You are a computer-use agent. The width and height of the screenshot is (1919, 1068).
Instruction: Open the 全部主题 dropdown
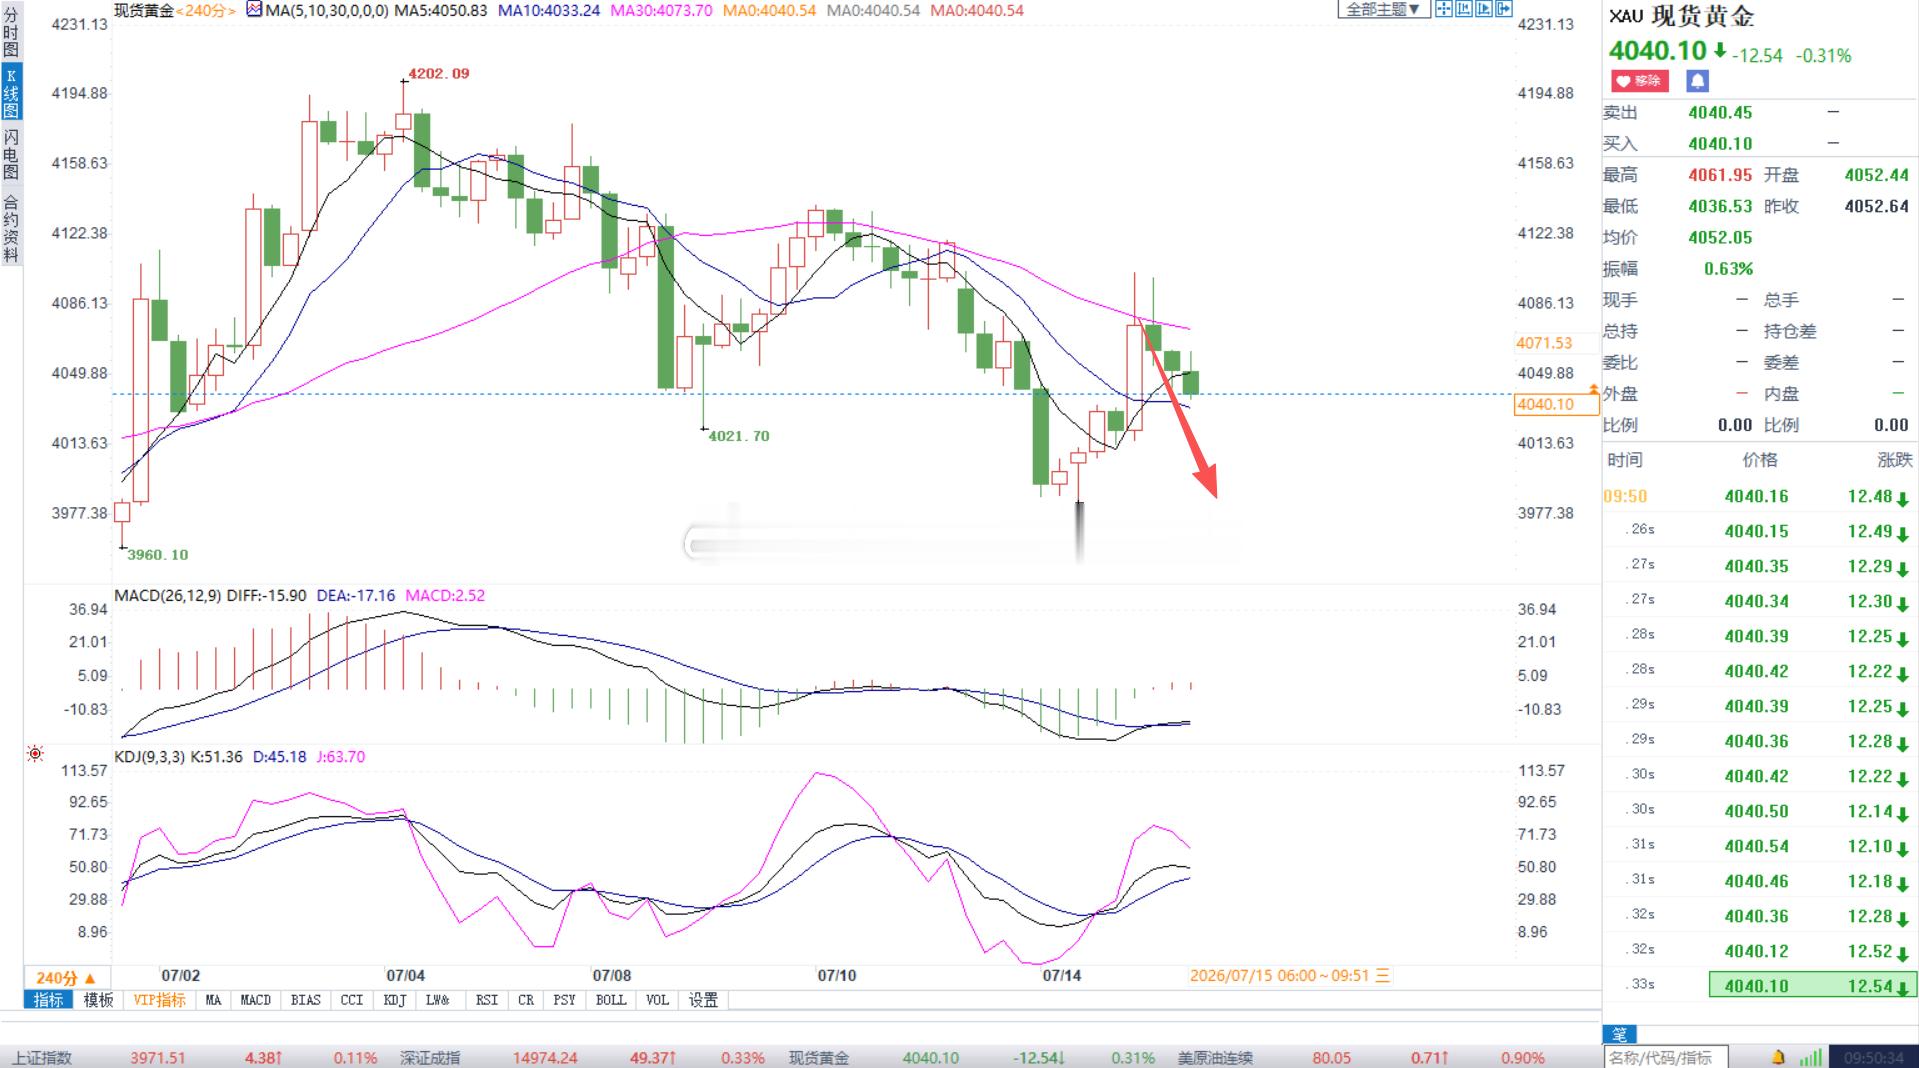pyautogui.click(x=1383, y=10)
